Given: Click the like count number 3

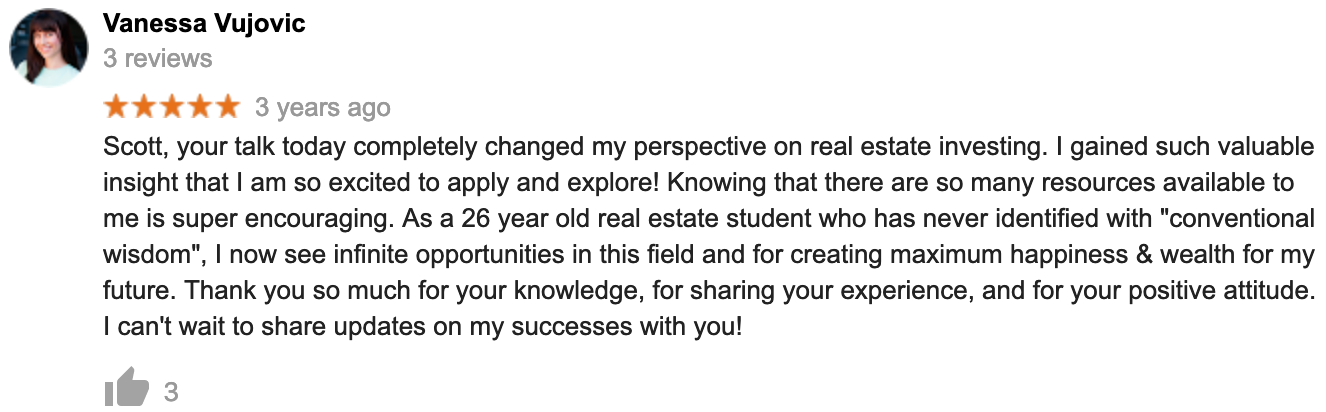Looking at the screenshot, I should click(171, 391).
